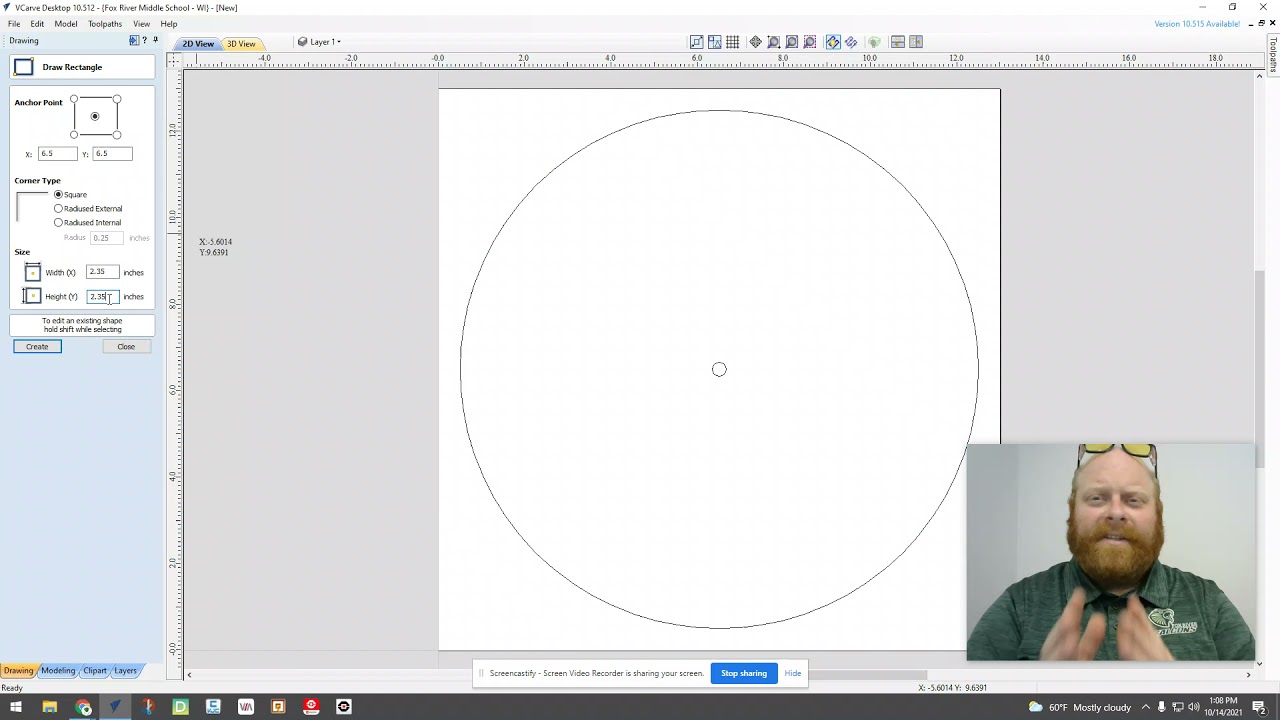Switch to the Drawing bottom tab
The width and height of the screenshot is (1280, 720).
(x=18, y=671)
